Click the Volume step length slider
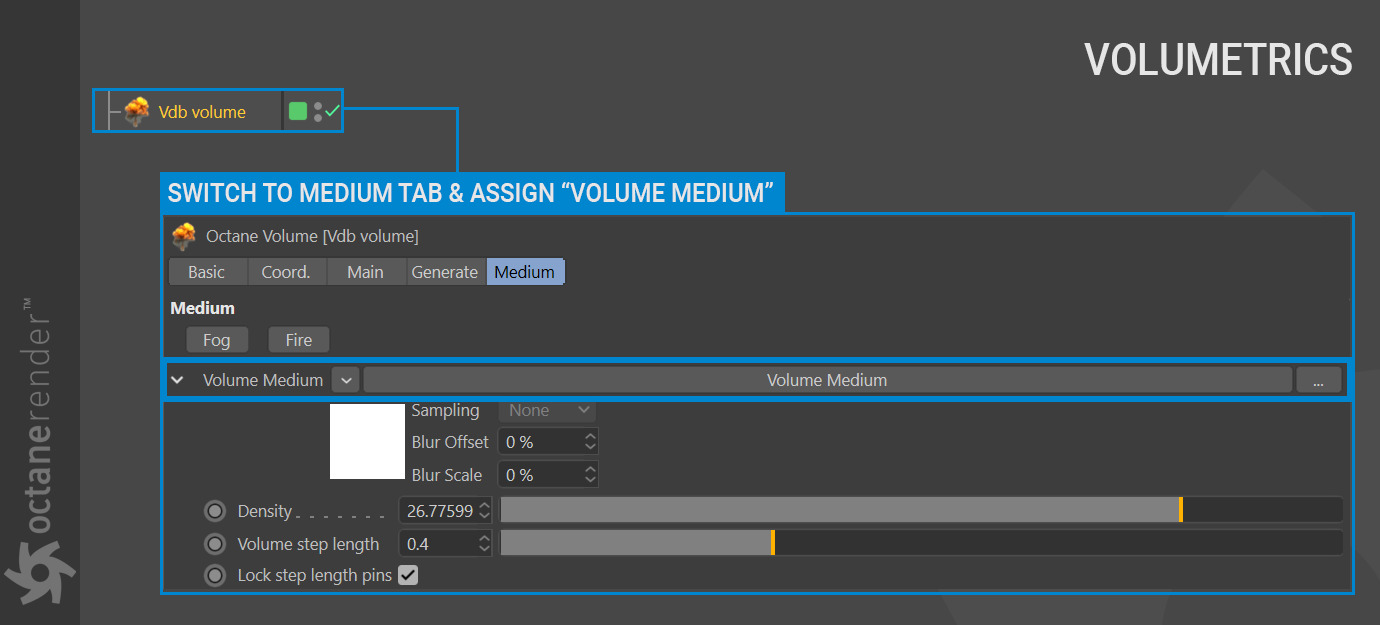This screenshot has width=1380, height=625. (x=920, y=543)
